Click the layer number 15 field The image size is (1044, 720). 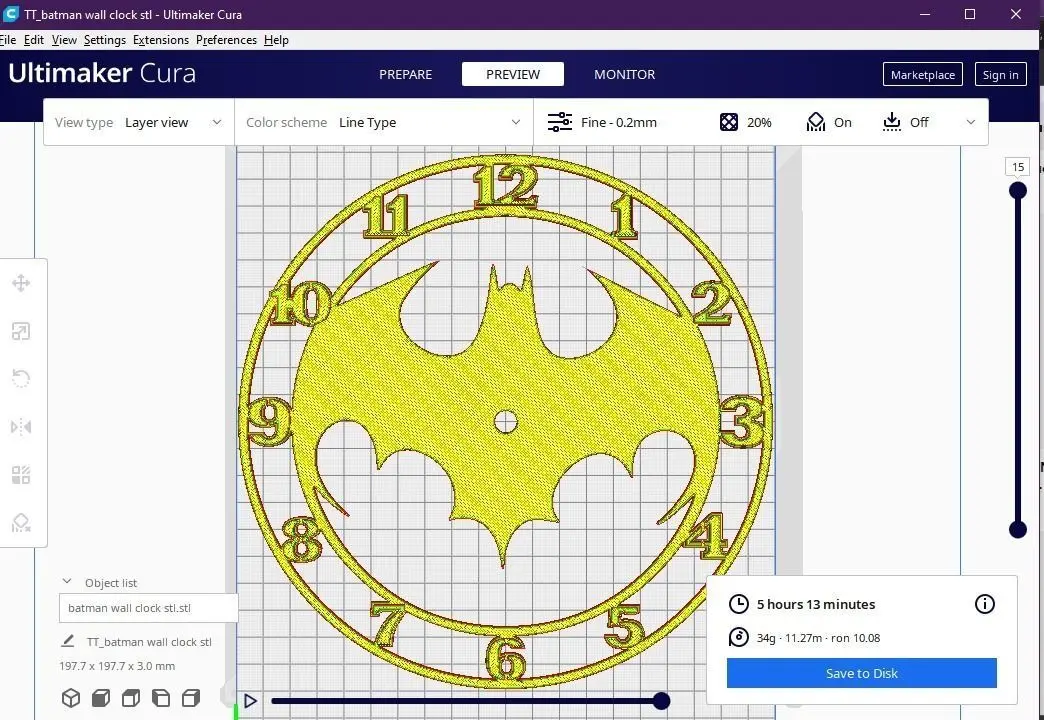click(1017, 167)
